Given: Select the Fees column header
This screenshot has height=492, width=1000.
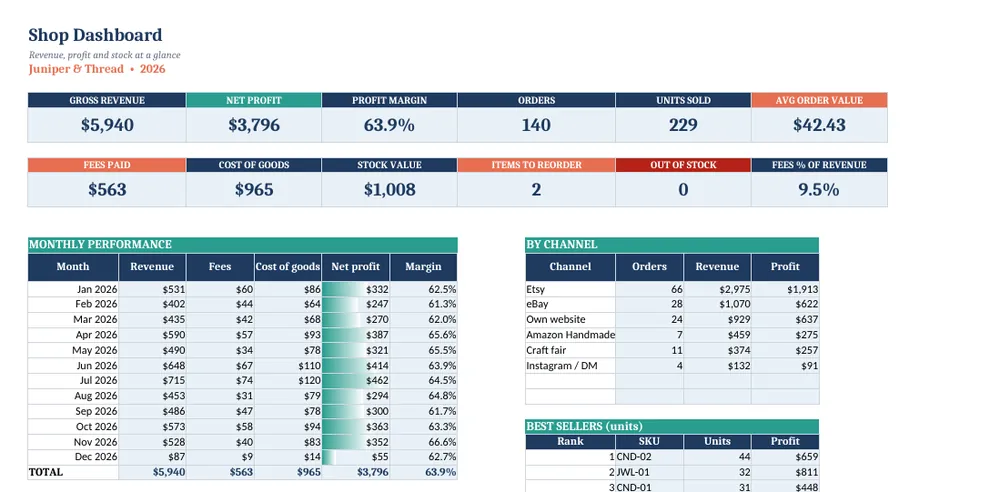Looking at the screenshot, I should [220, 267].
